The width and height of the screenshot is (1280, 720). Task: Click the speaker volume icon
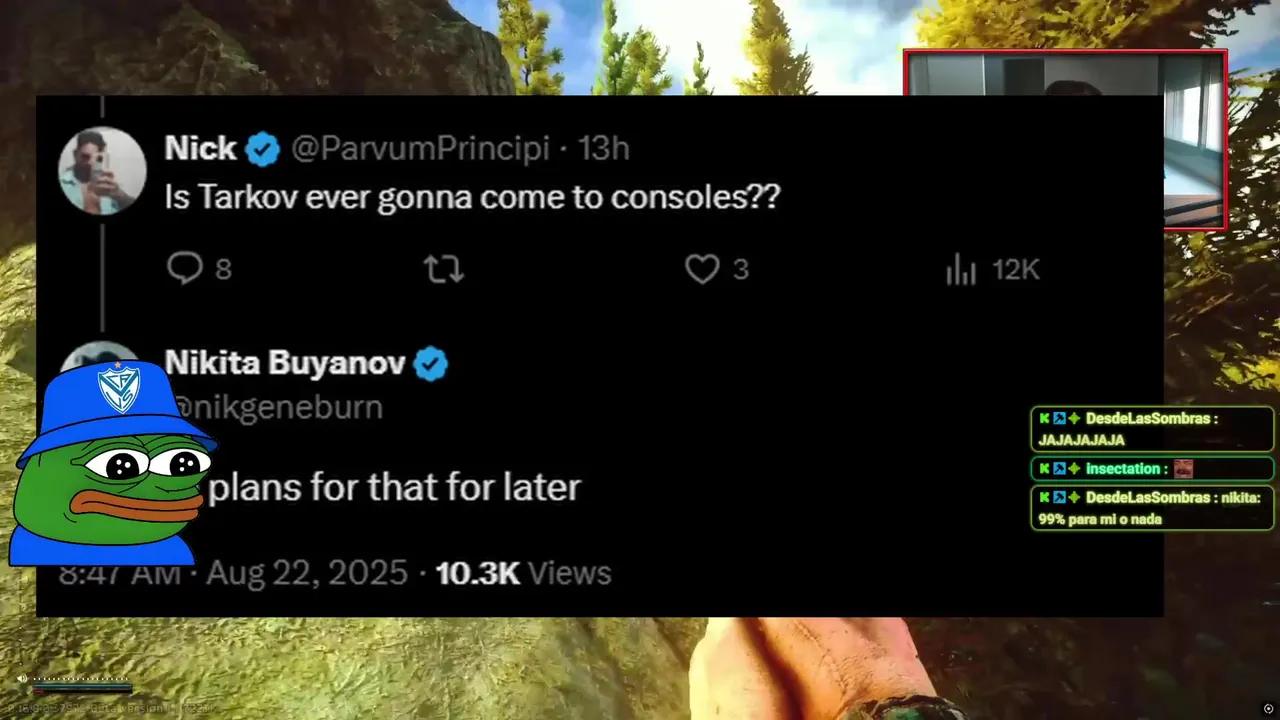point(21,678)
